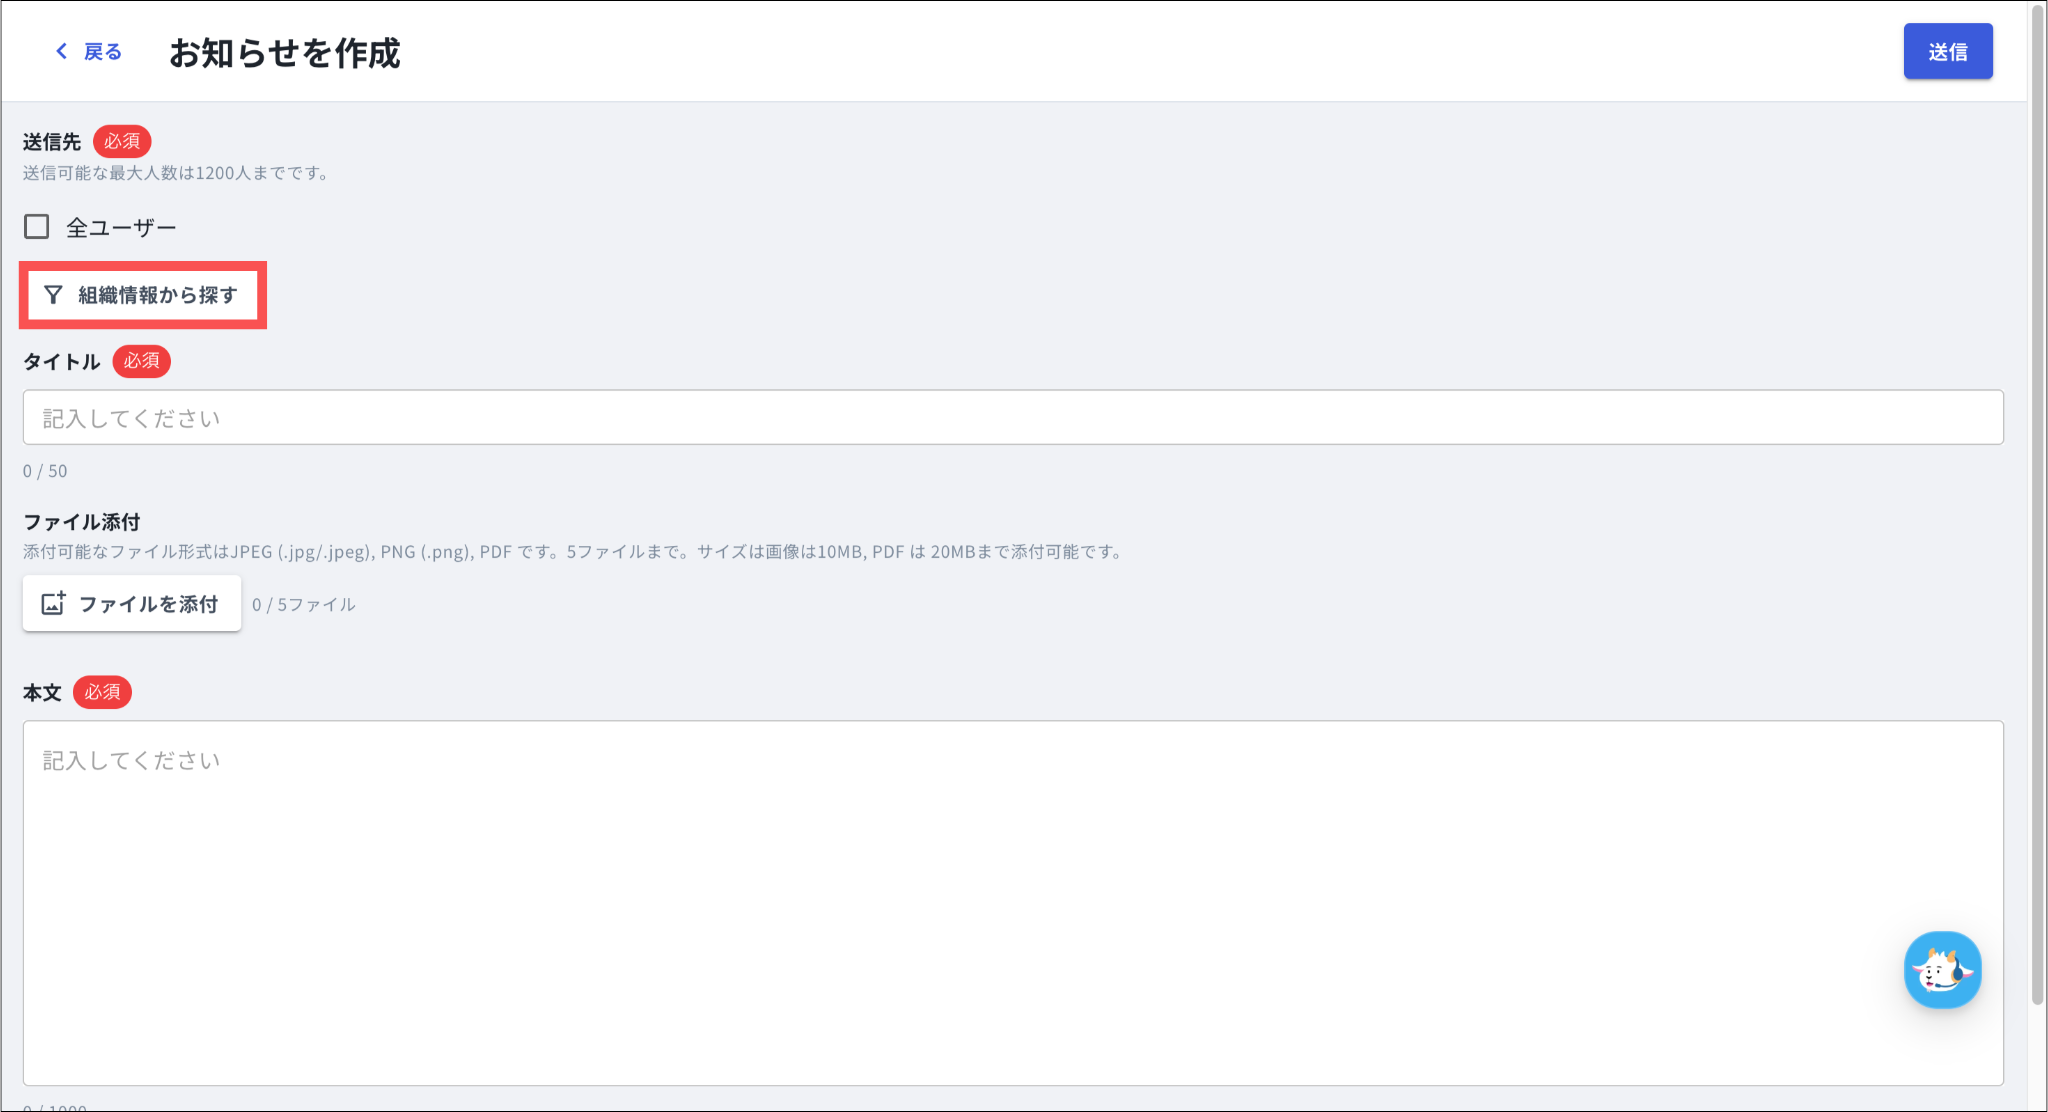Click the 必須 badge beside 送信先
This screenshot has width=2048, height=1112.
tap(122, 142)
